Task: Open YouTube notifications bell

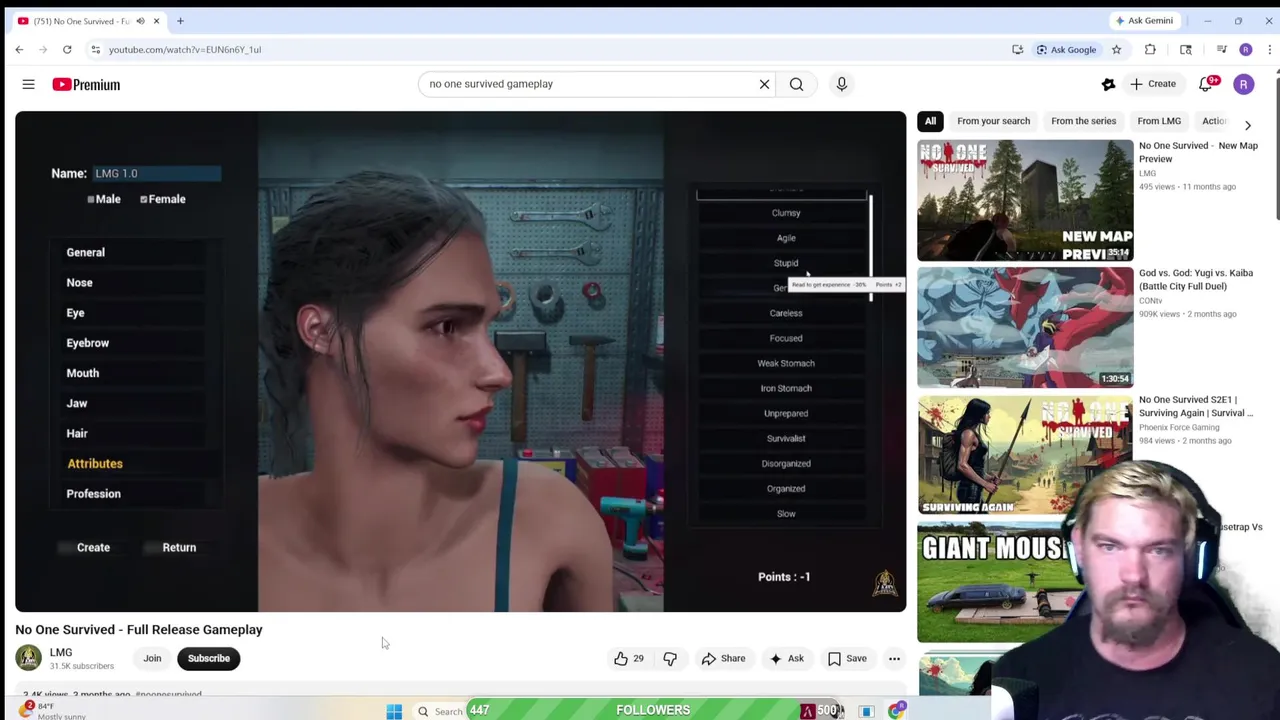Action: [x=1206, y=84]
